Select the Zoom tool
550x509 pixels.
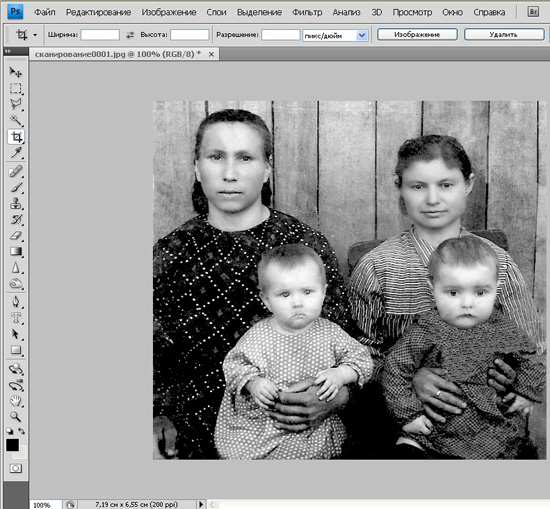(15, 417)
